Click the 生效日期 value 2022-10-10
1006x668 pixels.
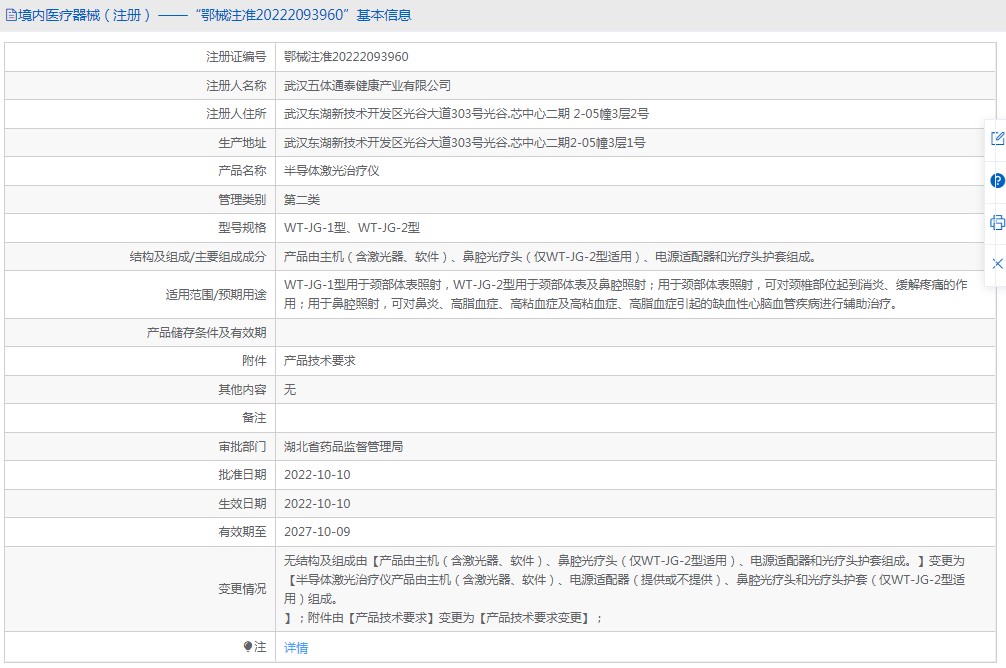coord(317,504)
